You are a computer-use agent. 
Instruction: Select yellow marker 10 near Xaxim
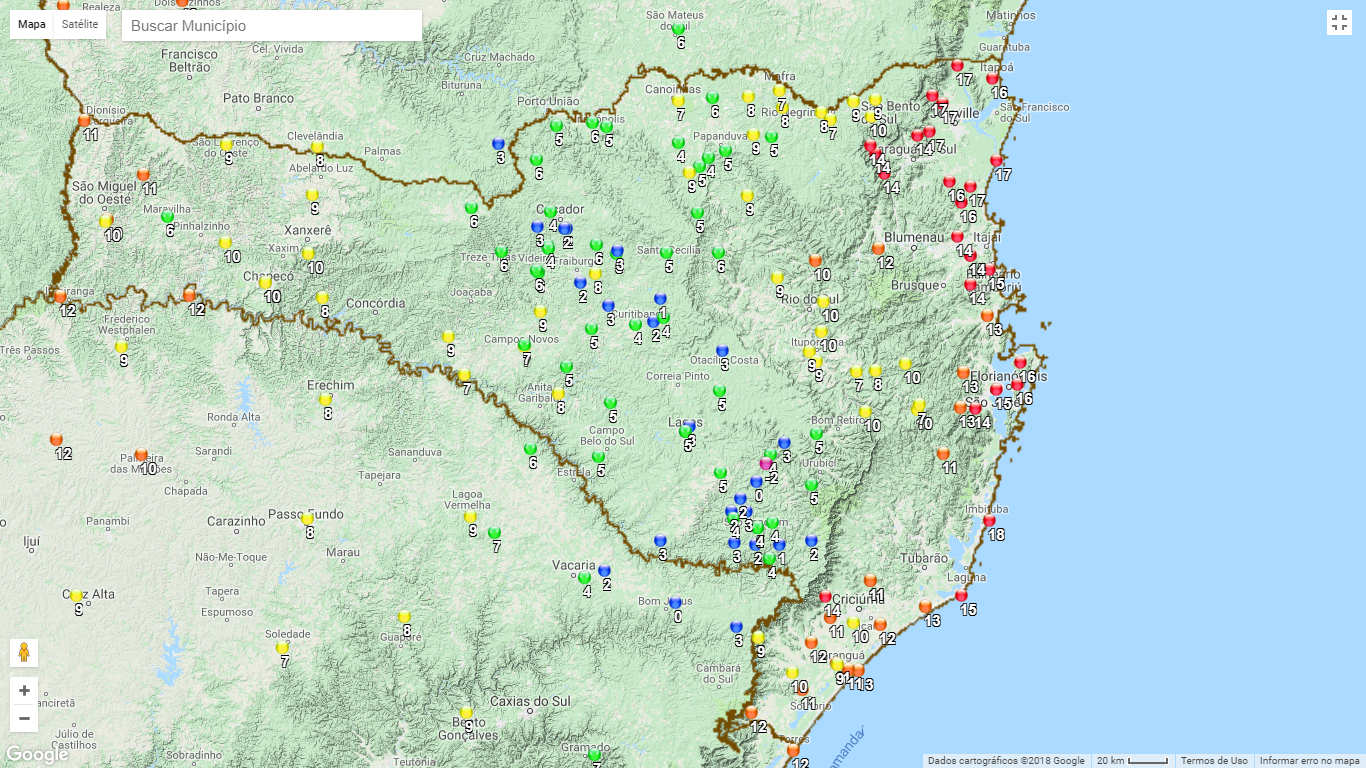tap(308, 254)
